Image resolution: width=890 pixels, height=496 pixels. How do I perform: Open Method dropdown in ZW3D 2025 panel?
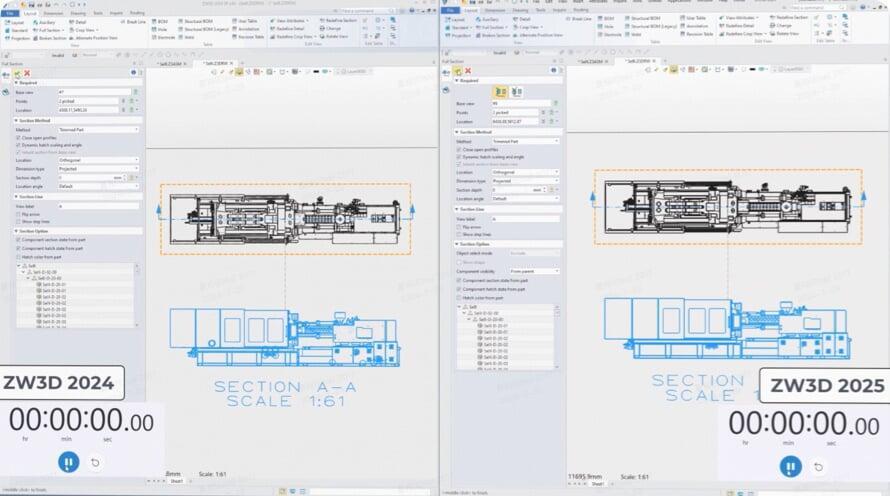click(525, 141)
